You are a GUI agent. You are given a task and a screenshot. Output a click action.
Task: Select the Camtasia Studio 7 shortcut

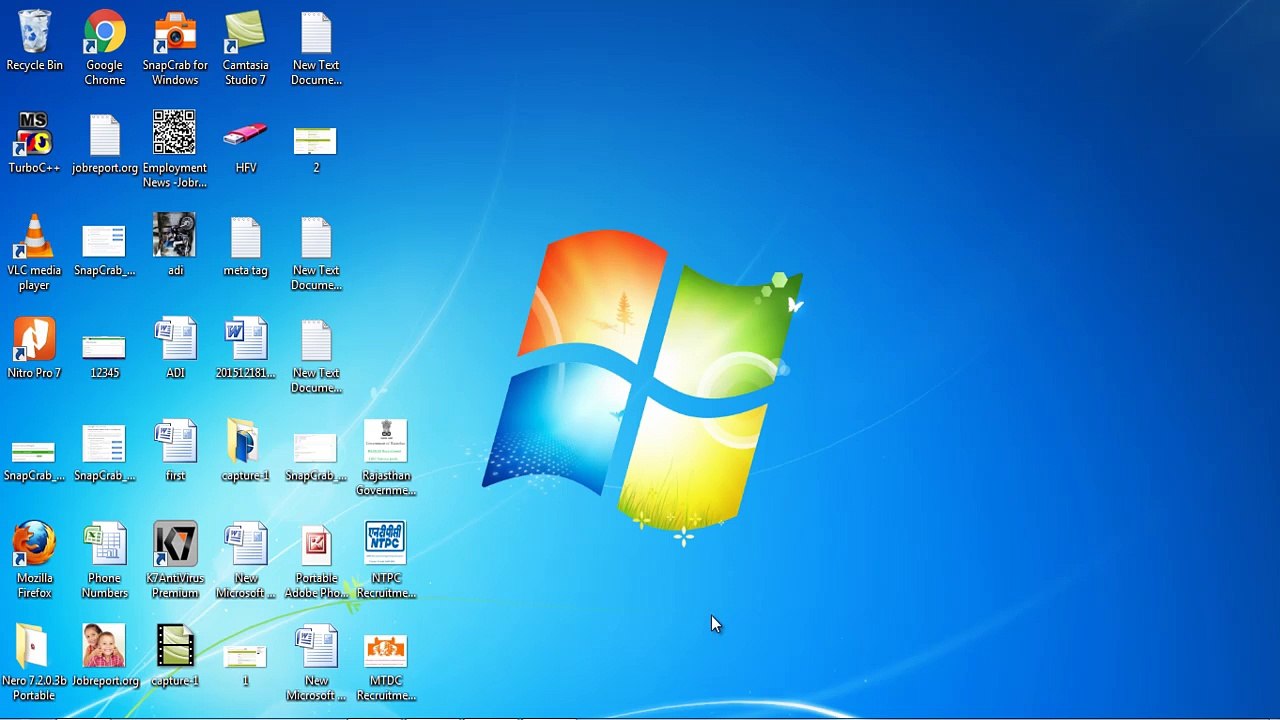245,48
